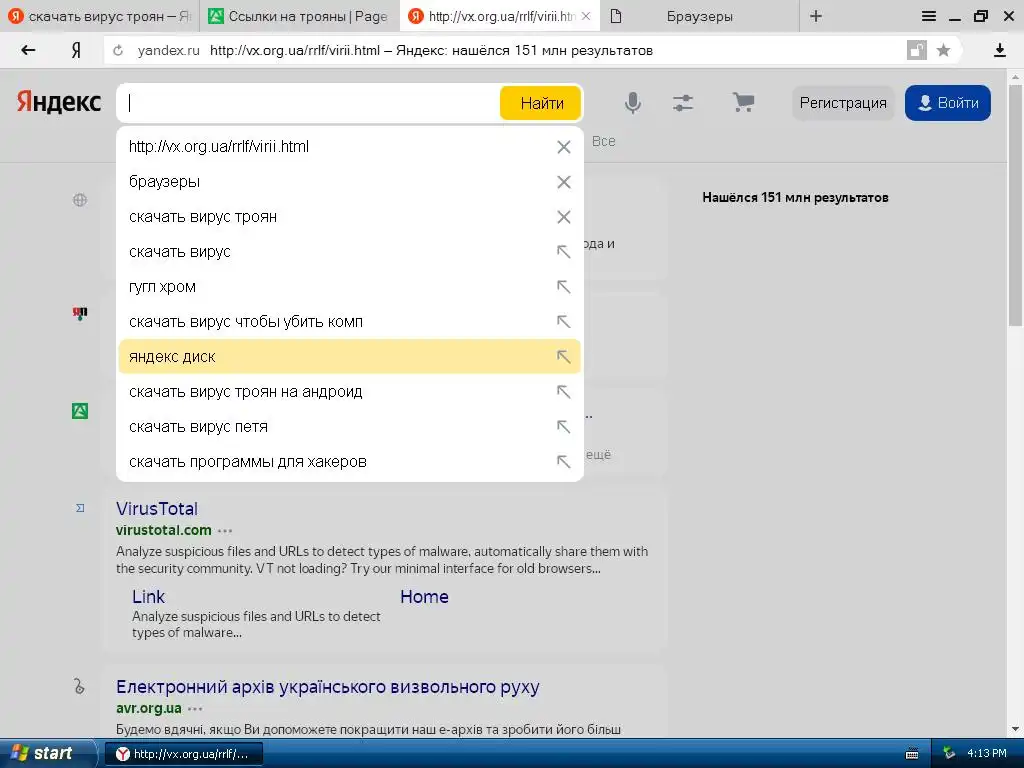Reload page with the refresh icon
The image size is (1024, 768).
pos(118,50)
